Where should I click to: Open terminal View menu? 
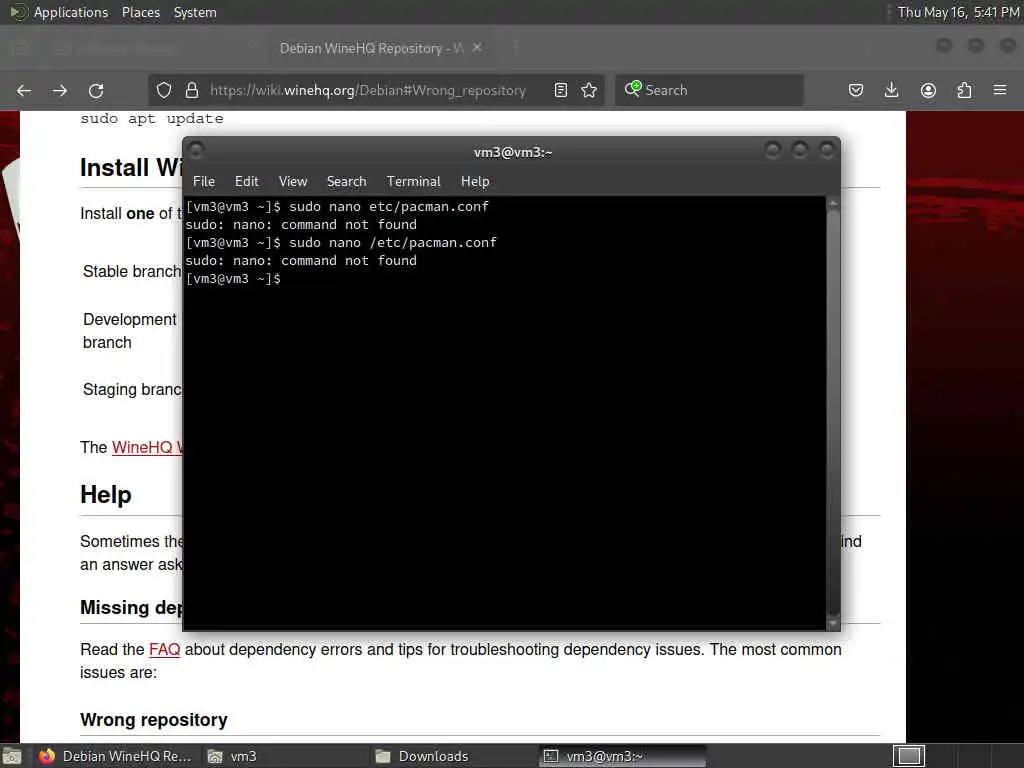pos(293,182)
